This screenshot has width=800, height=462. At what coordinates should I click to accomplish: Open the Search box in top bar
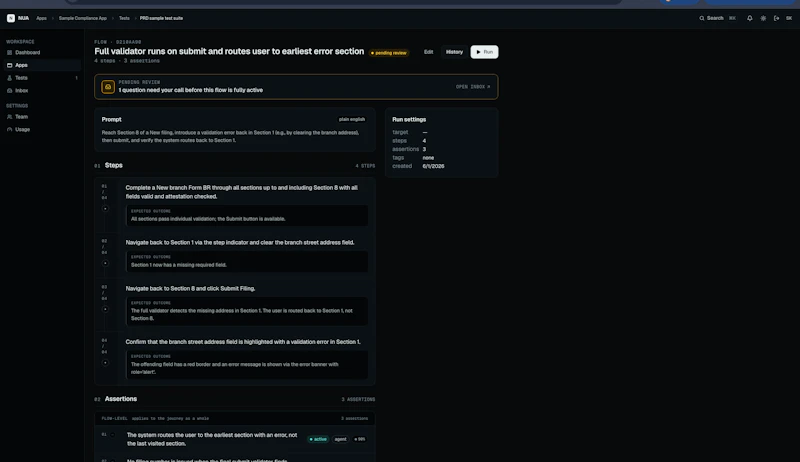[x=717, y=18]
